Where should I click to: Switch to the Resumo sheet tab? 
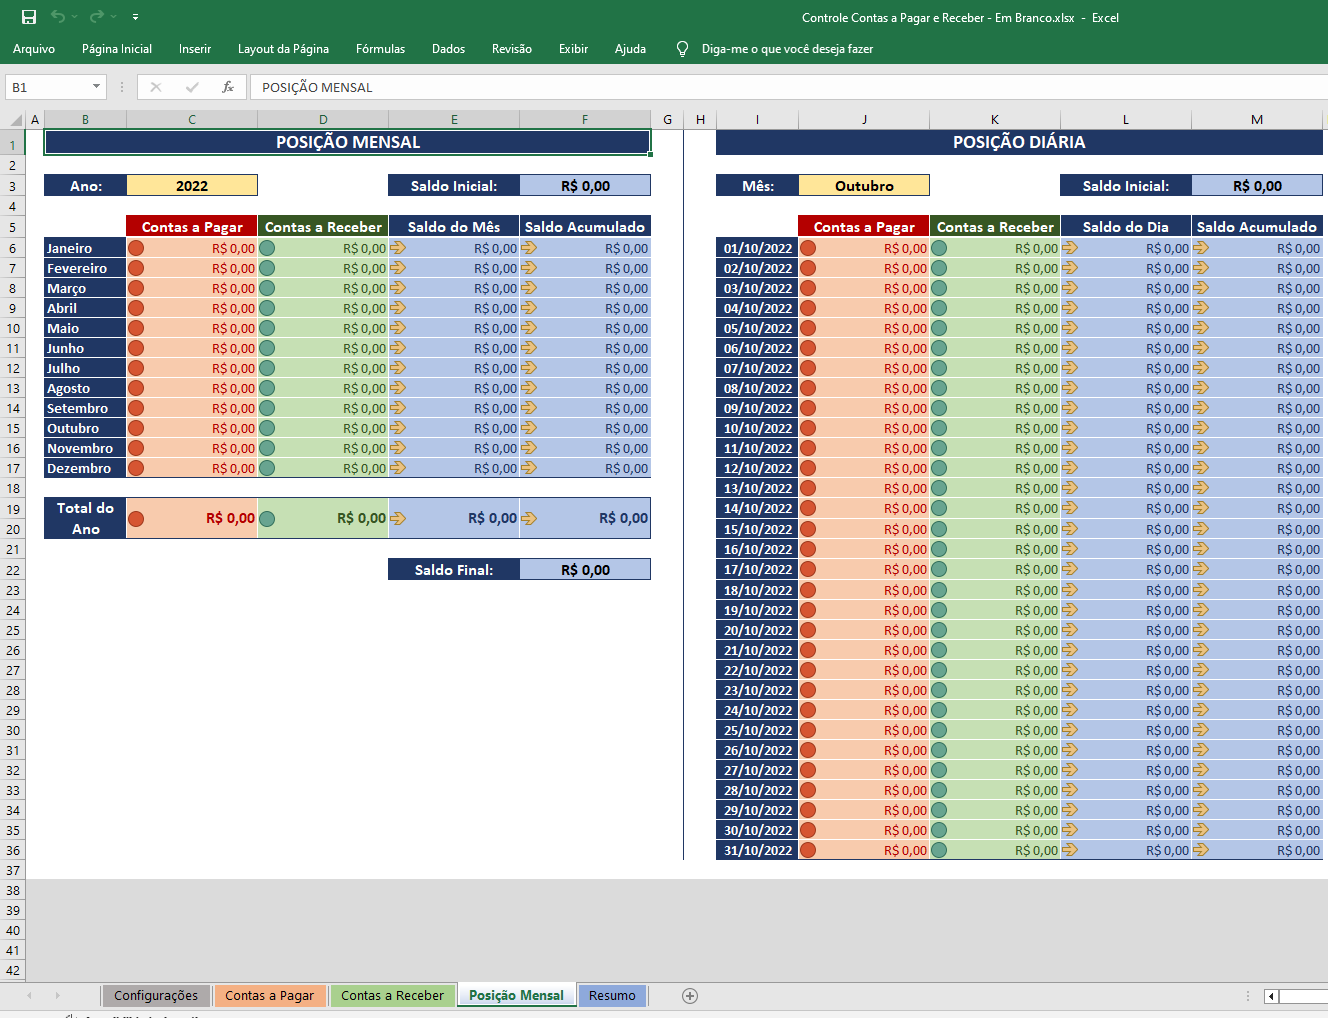pos(612,995)
